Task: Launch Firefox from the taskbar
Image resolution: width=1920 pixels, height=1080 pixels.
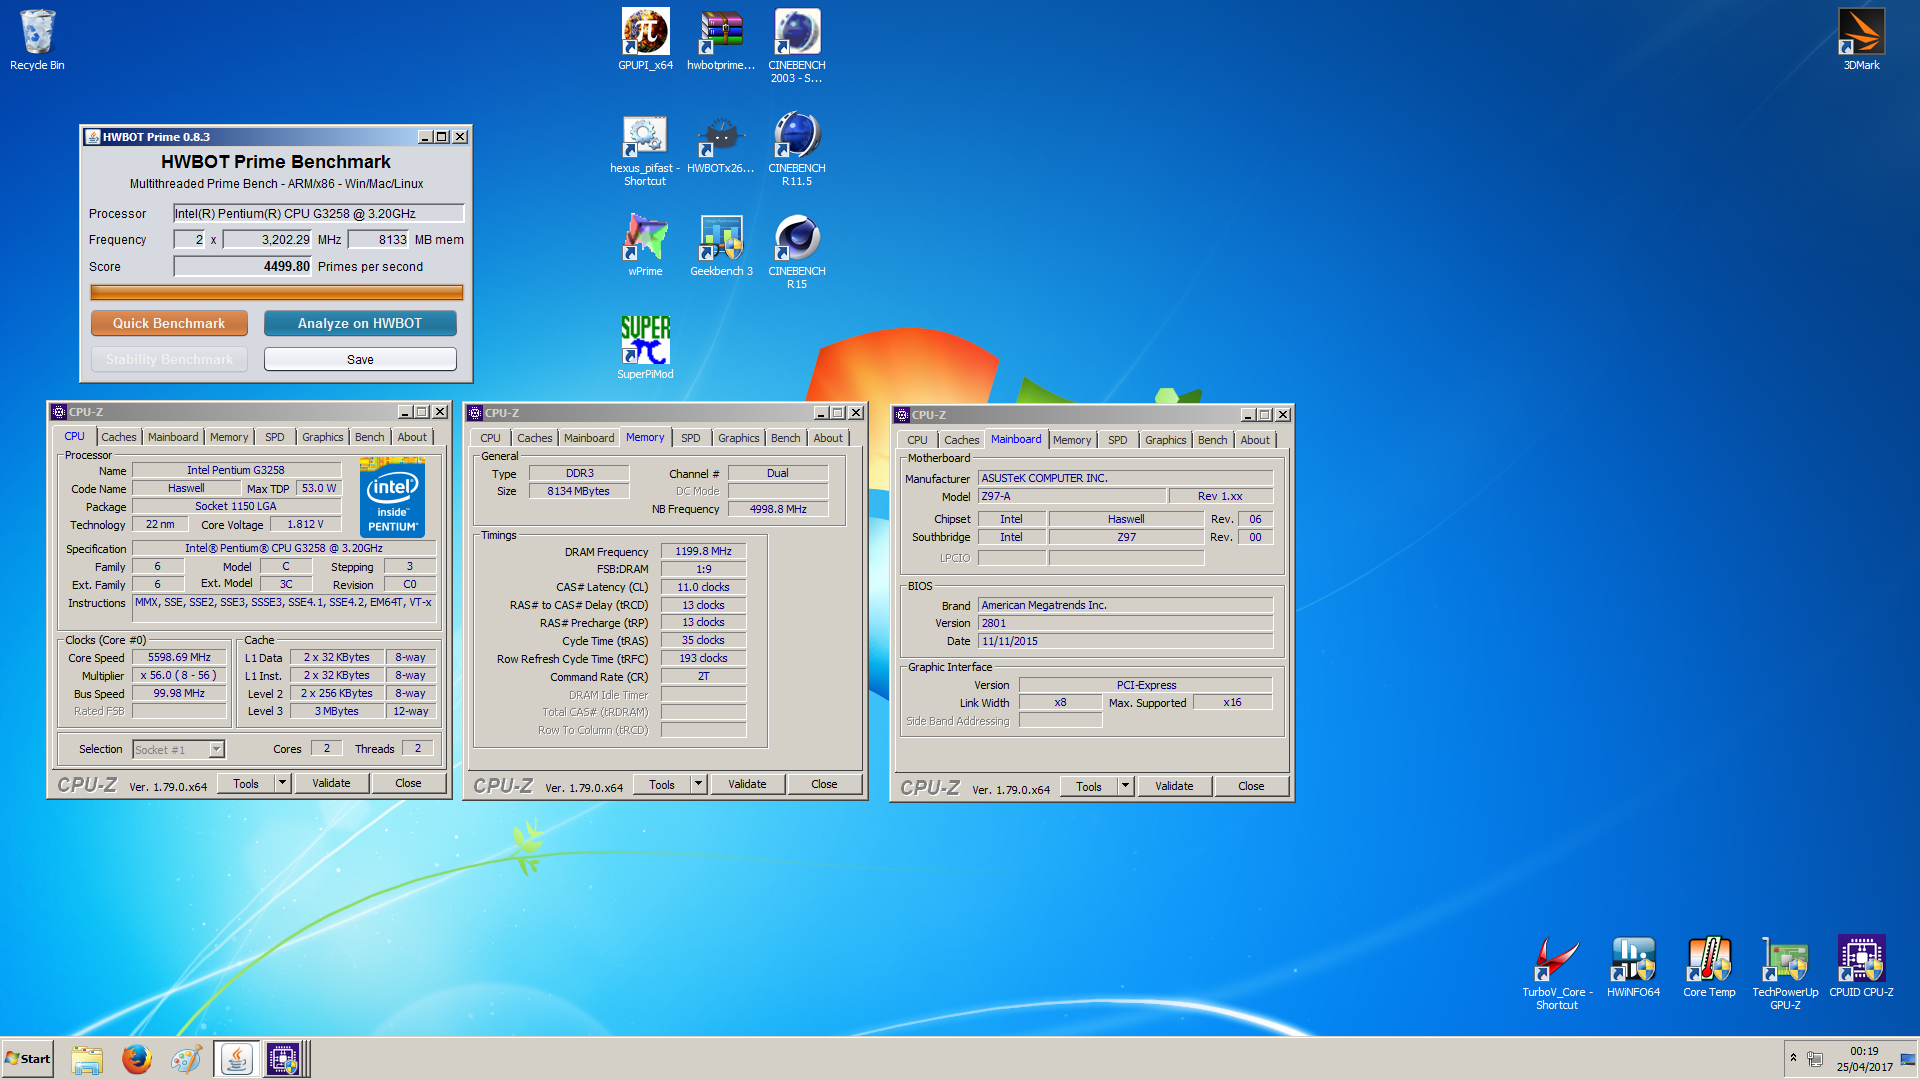Action: pyautogui.click(x=137, y=1059)
